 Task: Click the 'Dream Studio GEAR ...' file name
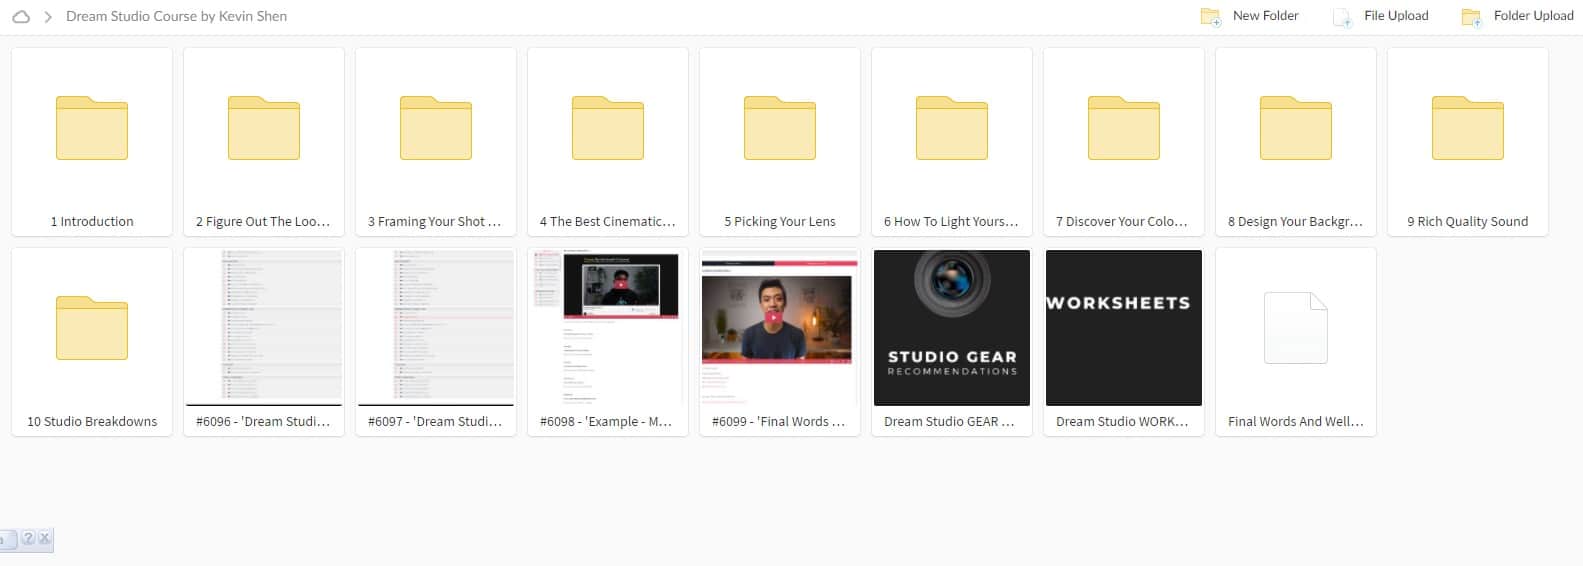[949, 422]
